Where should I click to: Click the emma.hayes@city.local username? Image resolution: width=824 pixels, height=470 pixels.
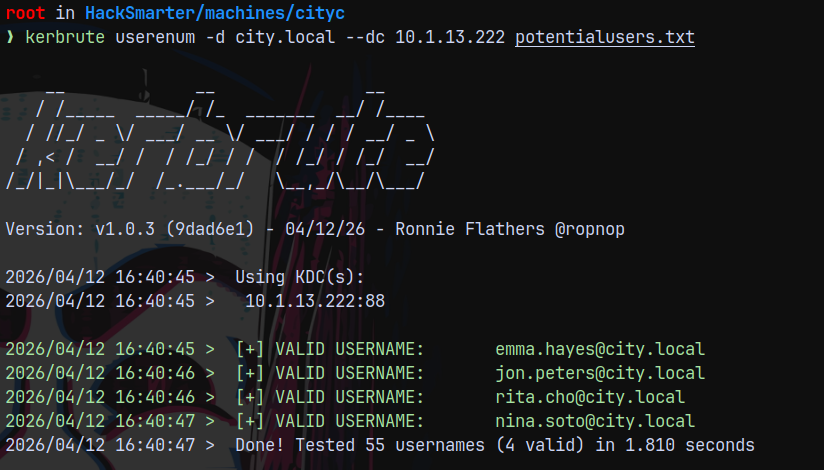(x=600, y=350)
